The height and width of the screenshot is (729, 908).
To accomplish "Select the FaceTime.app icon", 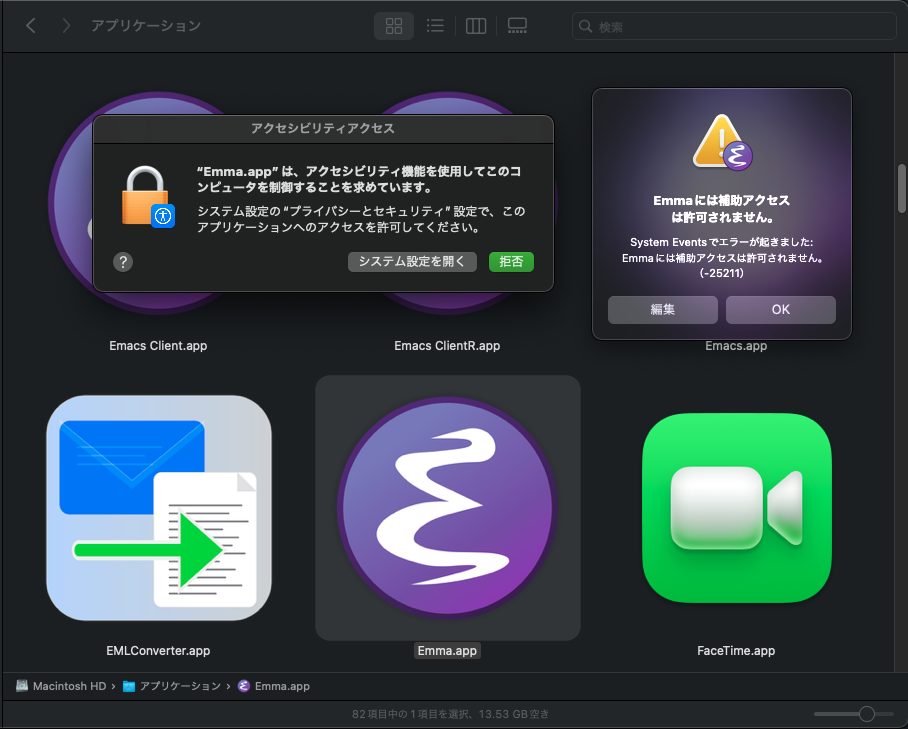I will (737, 508).
